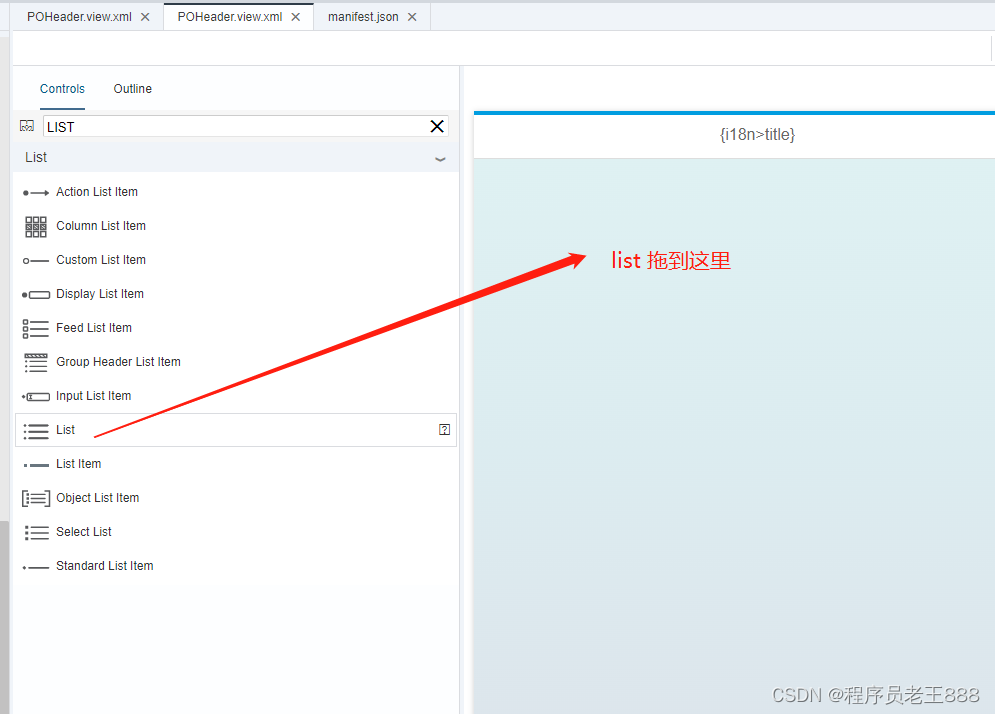Click the palette icon beside search field
Image resolution: width=995 pixels, height=714 pixels.
coord(27,126)
